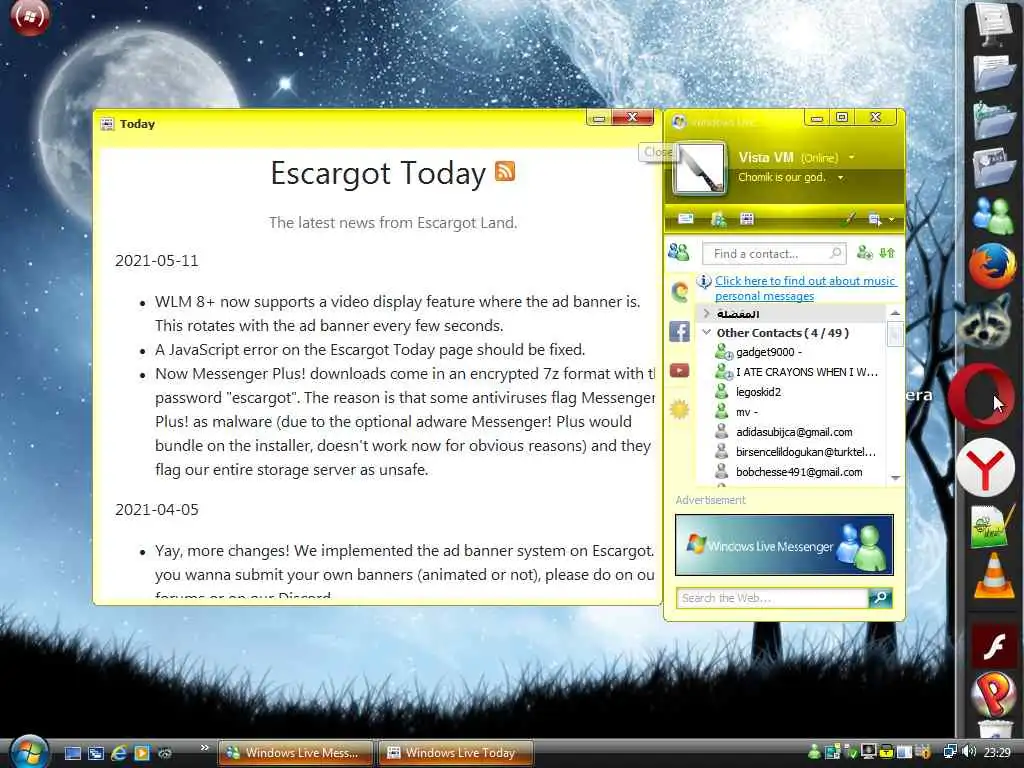The height and width of the screenshot is (768, 1024).
Task: Launch Opera from the desktop dock
Action: click(x=981, y=396)
